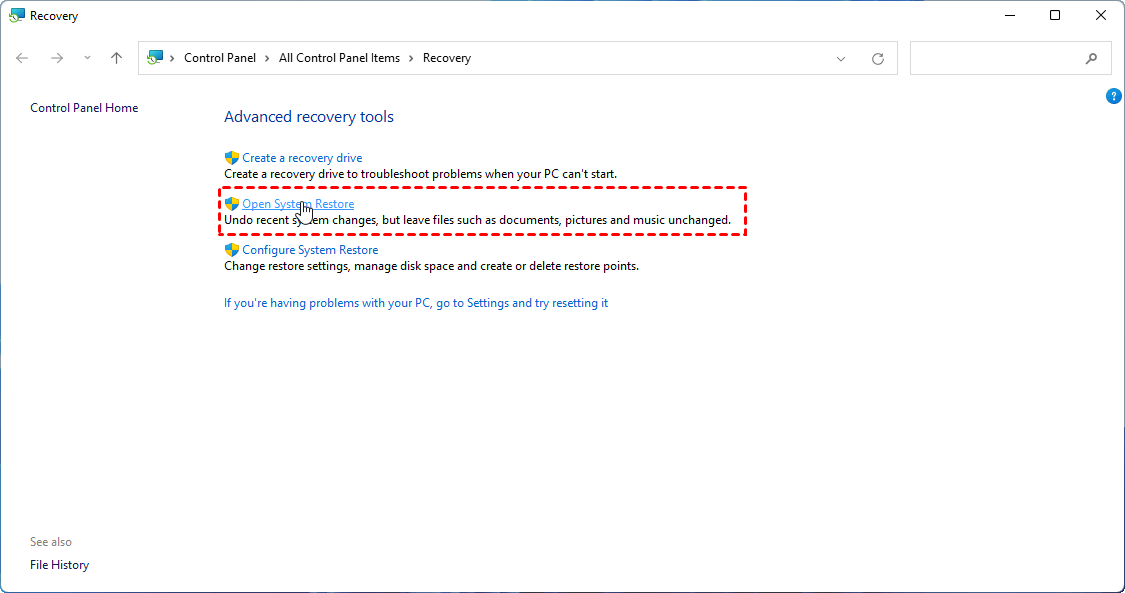Select All Control Panel Items breadcrumb
Screen dimensions: 1125x593
pos(339,58)
